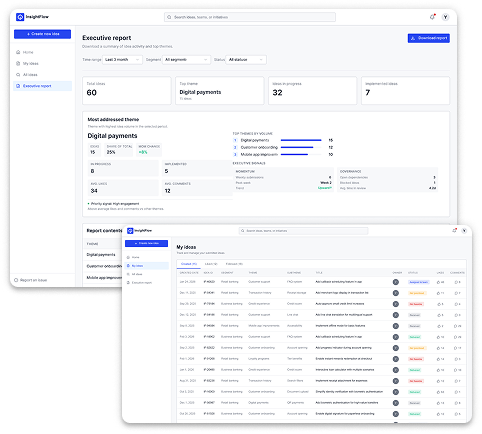Click the My ideas icon in Executive report sidebar
This screenshot has width=482, height=434.
click(18, 63)
